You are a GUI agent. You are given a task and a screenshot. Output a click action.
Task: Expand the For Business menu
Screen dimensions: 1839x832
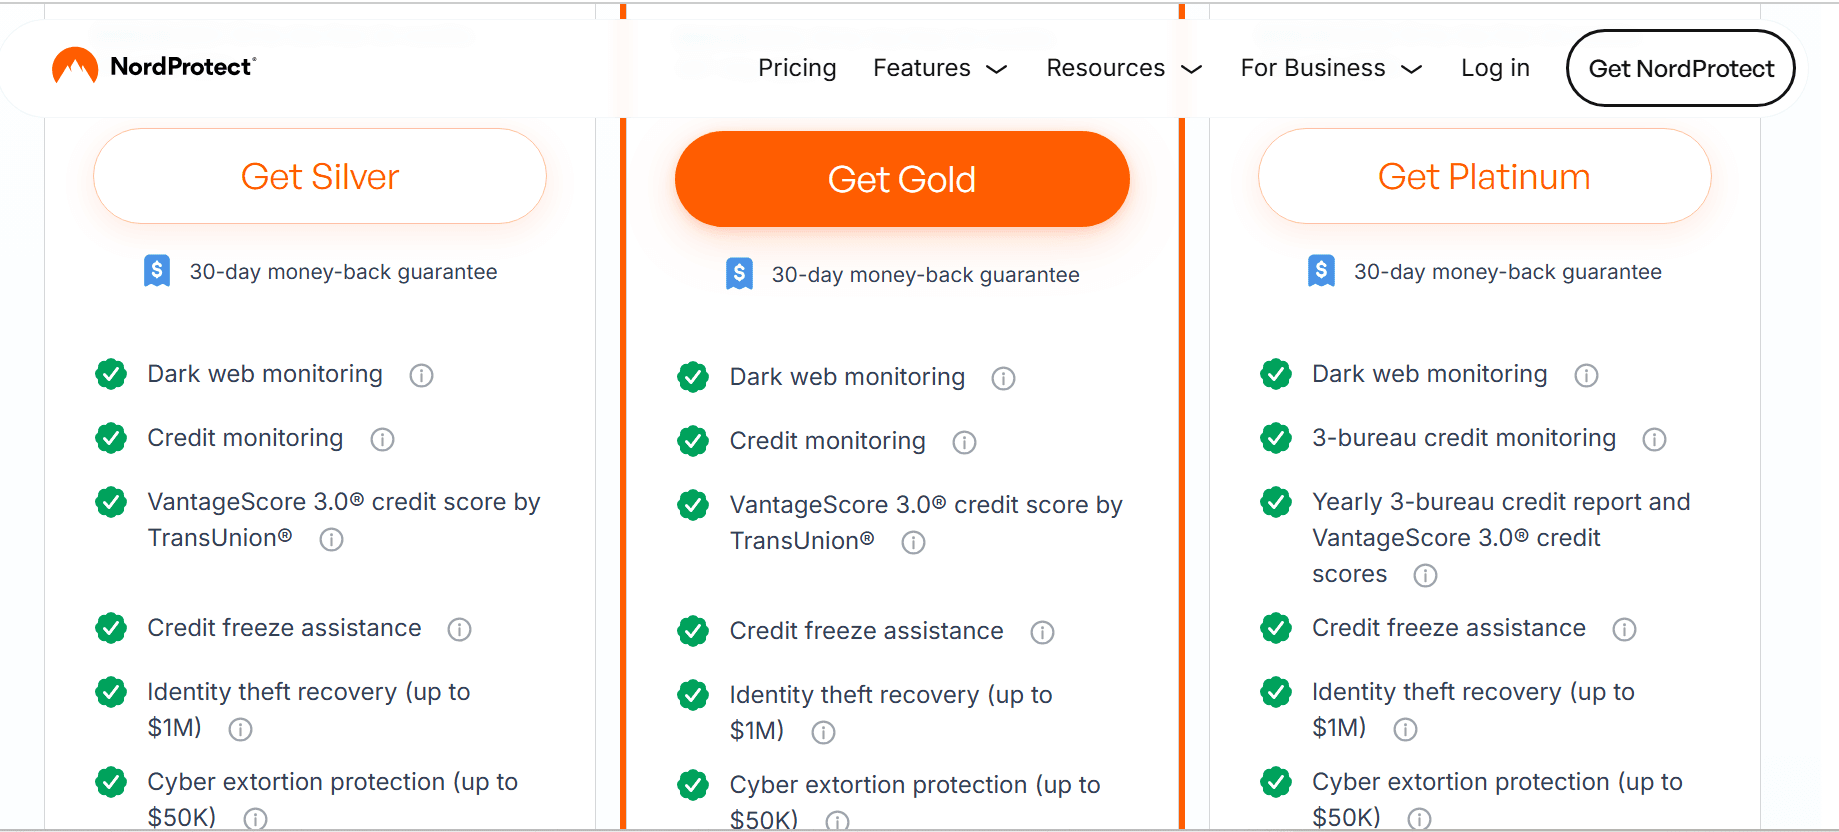tap(1330, 68)
